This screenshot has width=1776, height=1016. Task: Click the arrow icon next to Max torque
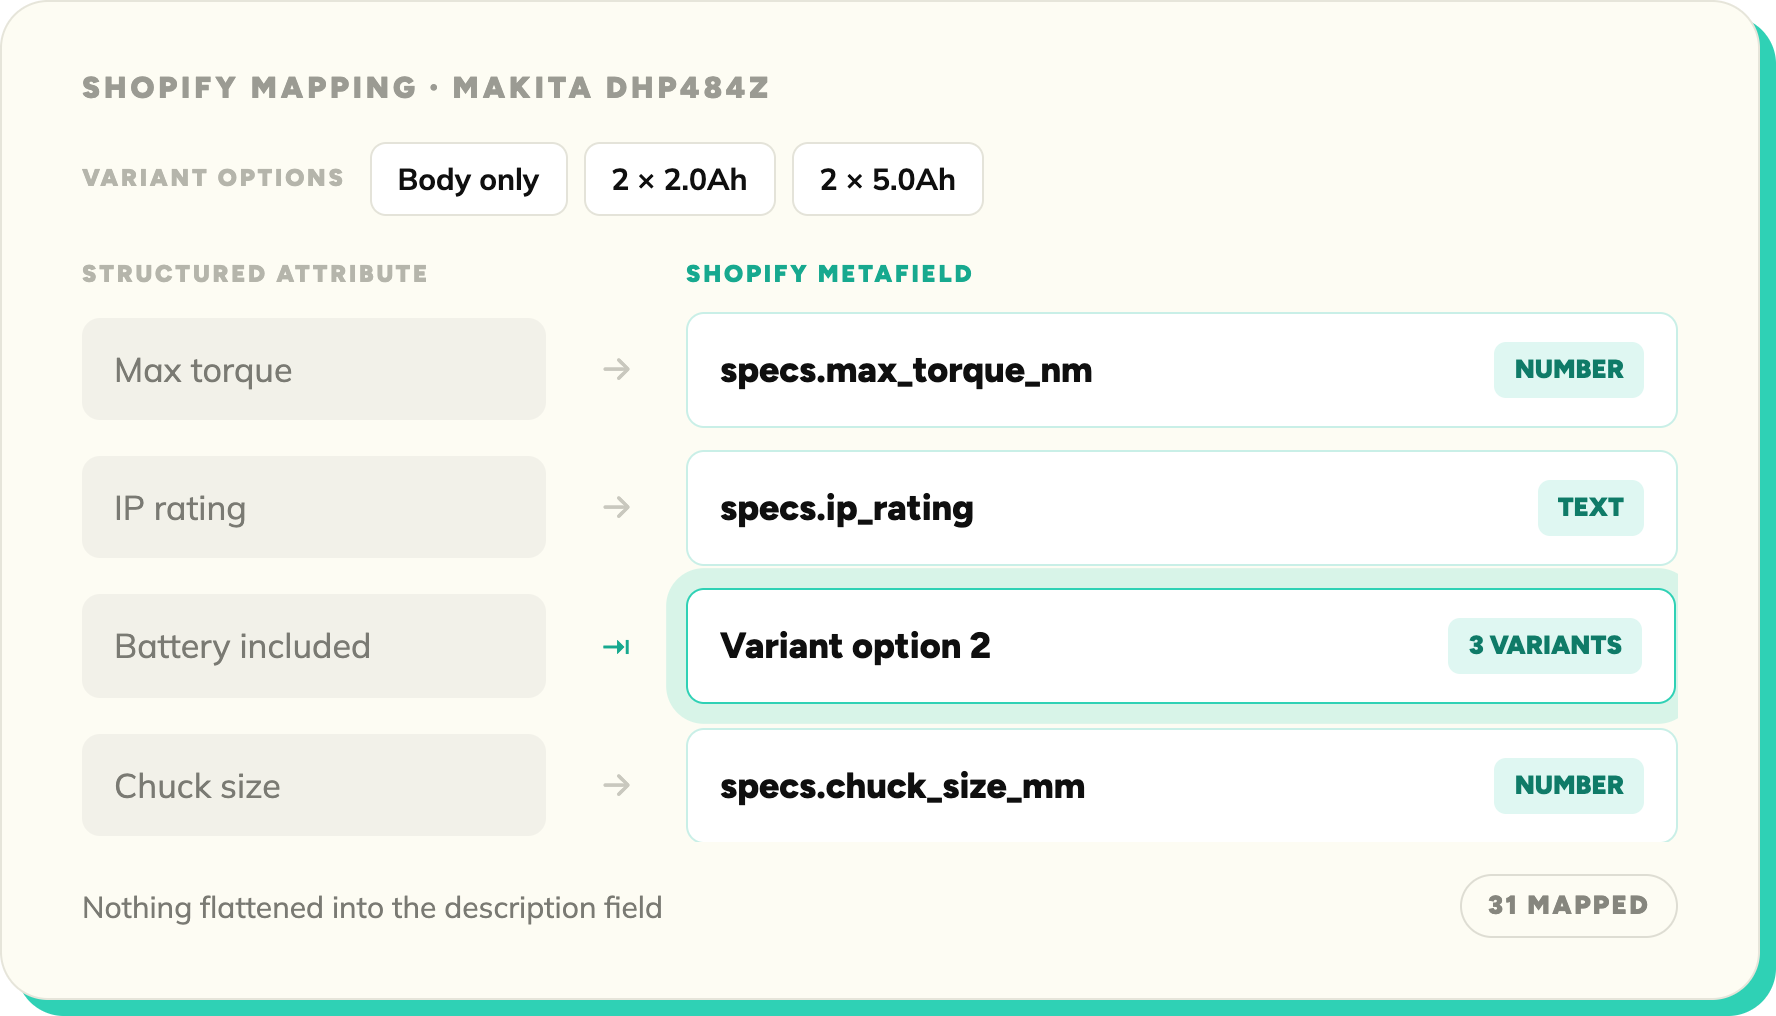[617, 369]
